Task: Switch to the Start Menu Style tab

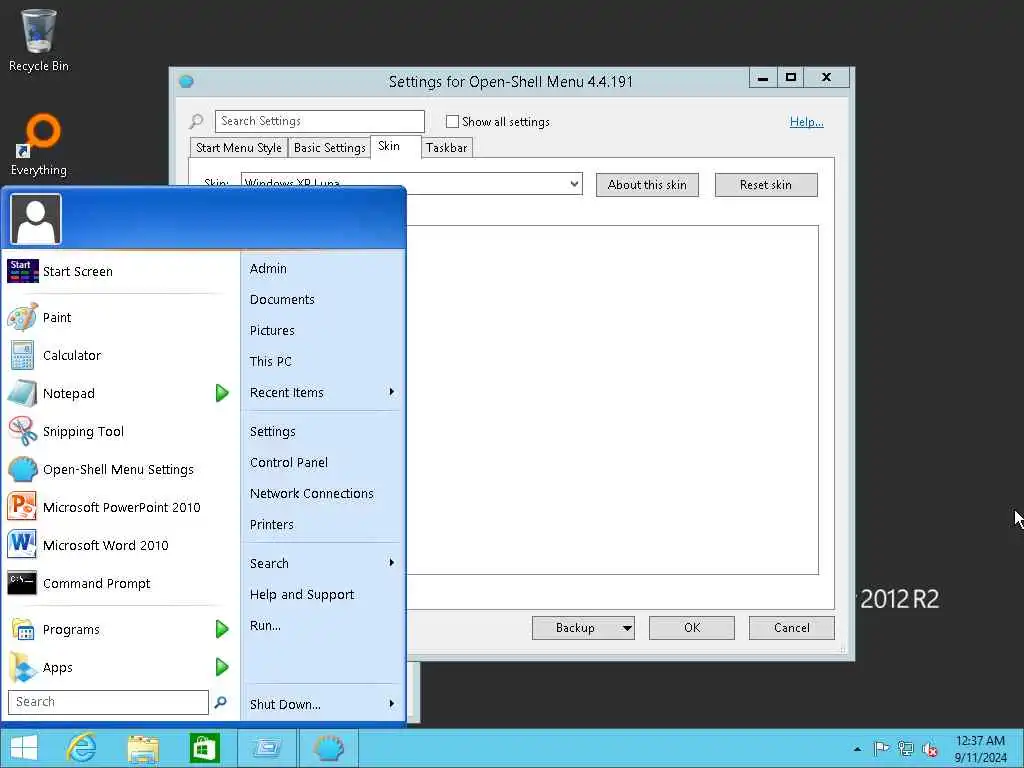Action: 238,148
